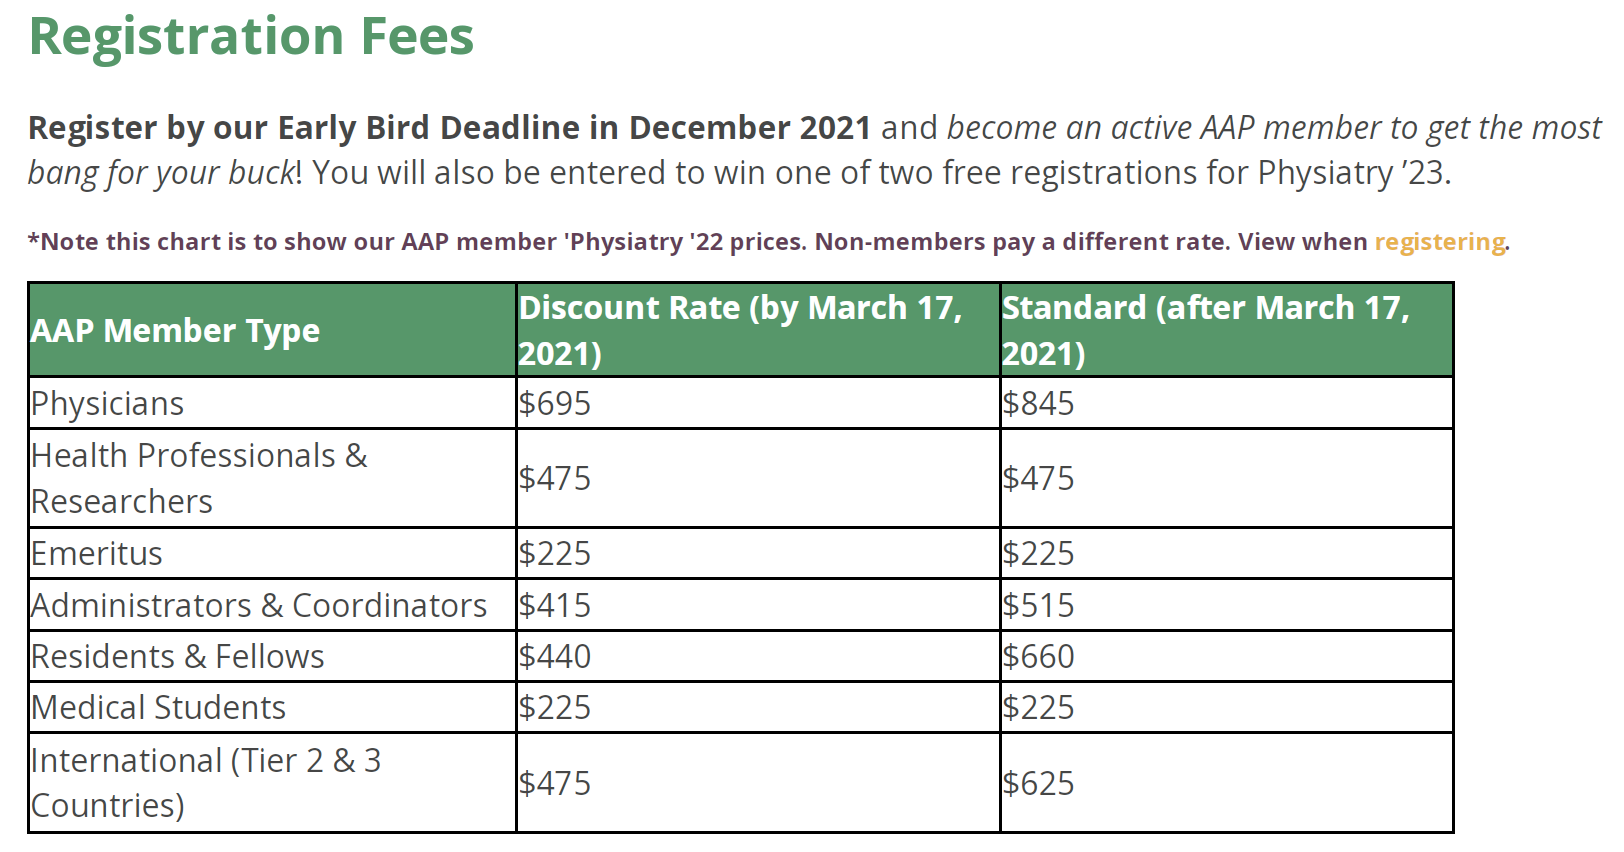Select the Standard rate column header

(1227, 330)
